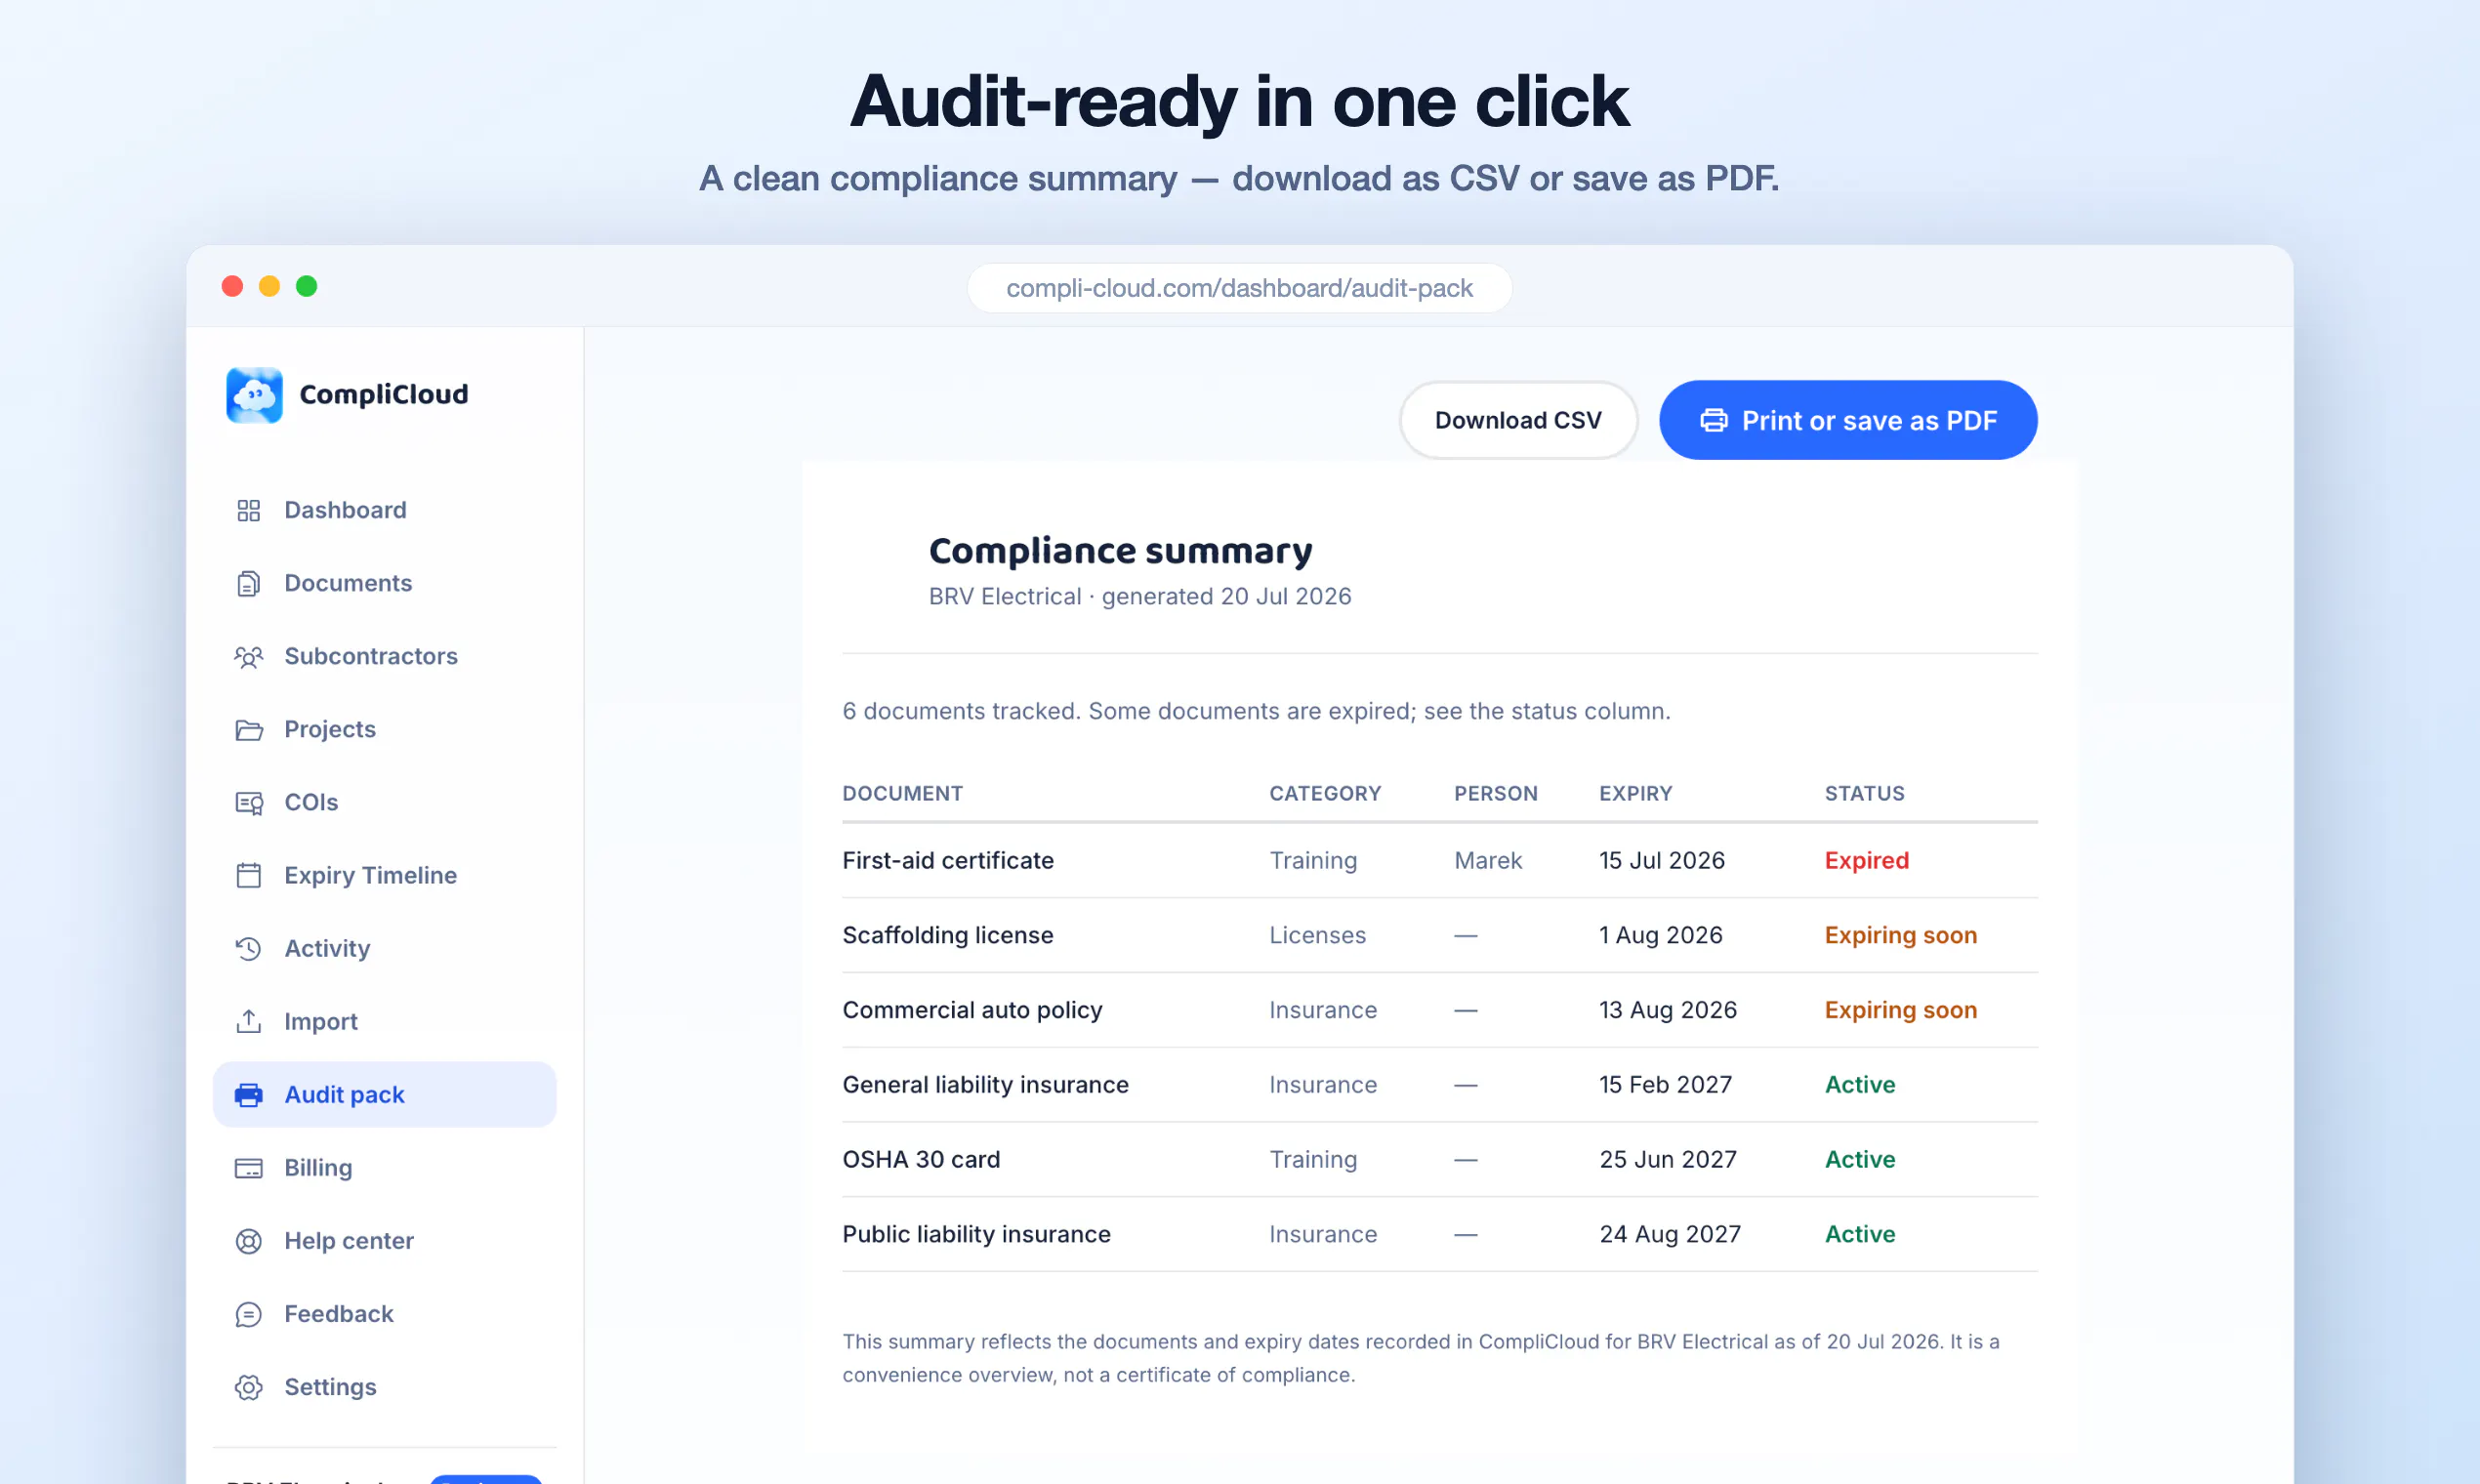2480x1484 pixels.
Task: Click BRV Electrical generated date subtitle
Action: (1140, 596)
